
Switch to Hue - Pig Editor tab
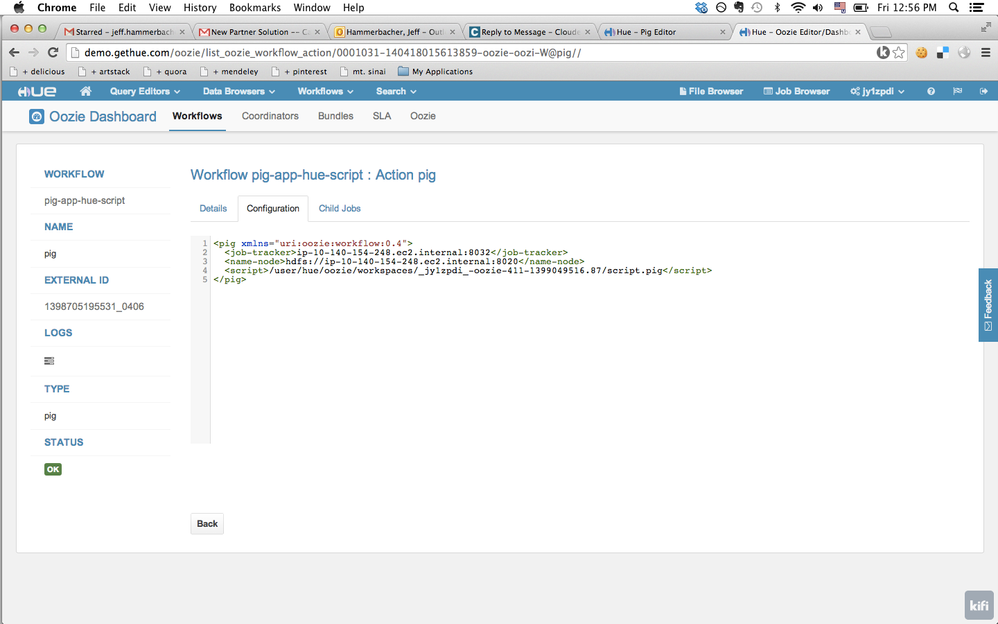(x=666, y=32)
